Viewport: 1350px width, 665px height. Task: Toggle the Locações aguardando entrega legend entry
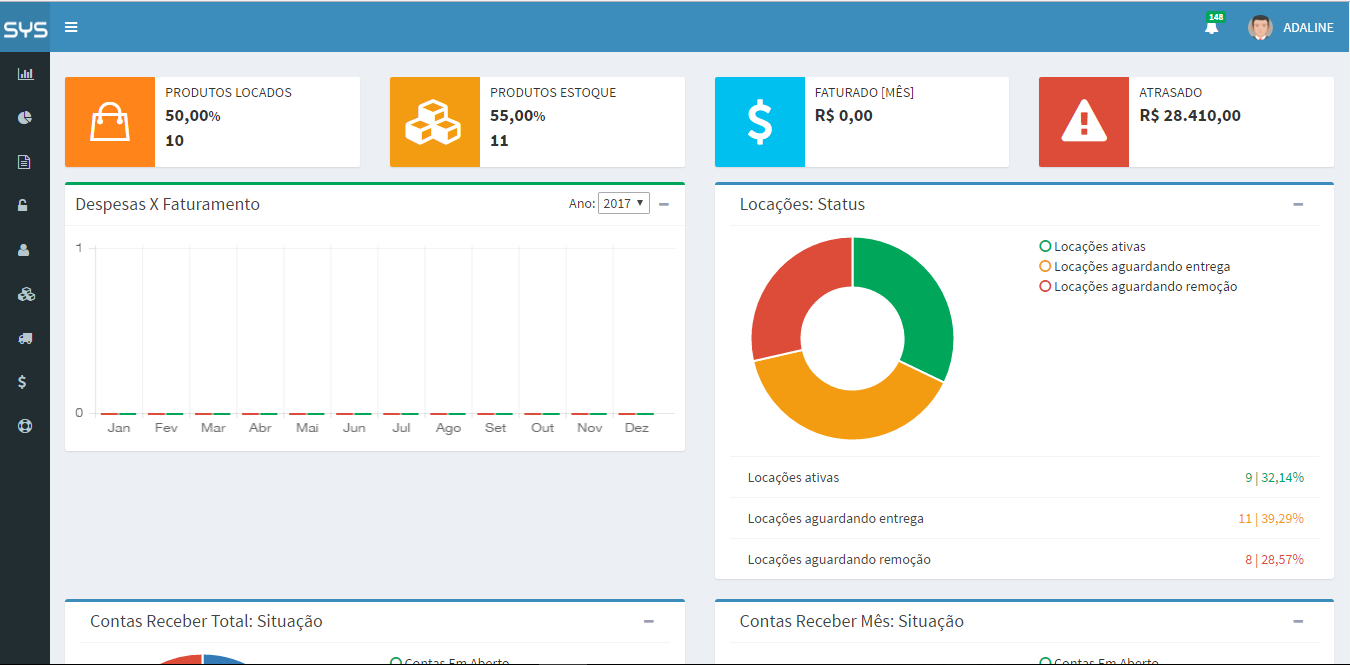click(1135, 266)
